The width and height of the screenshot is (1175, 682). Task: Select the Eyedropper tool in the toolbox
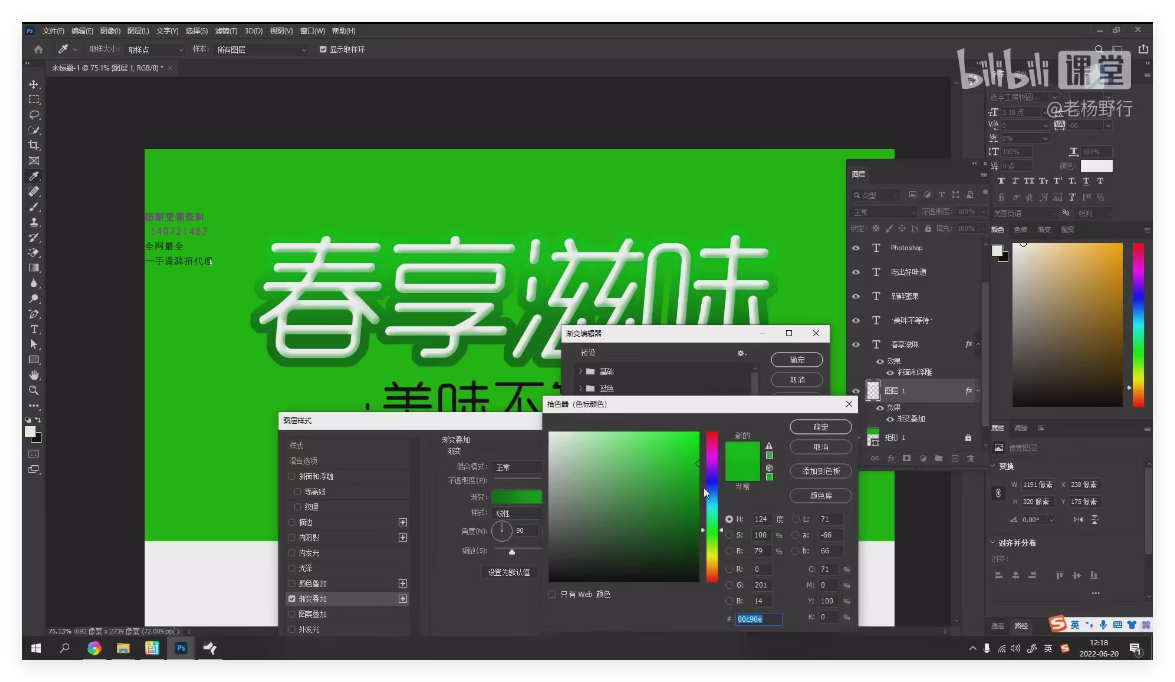tap(34, 176)
